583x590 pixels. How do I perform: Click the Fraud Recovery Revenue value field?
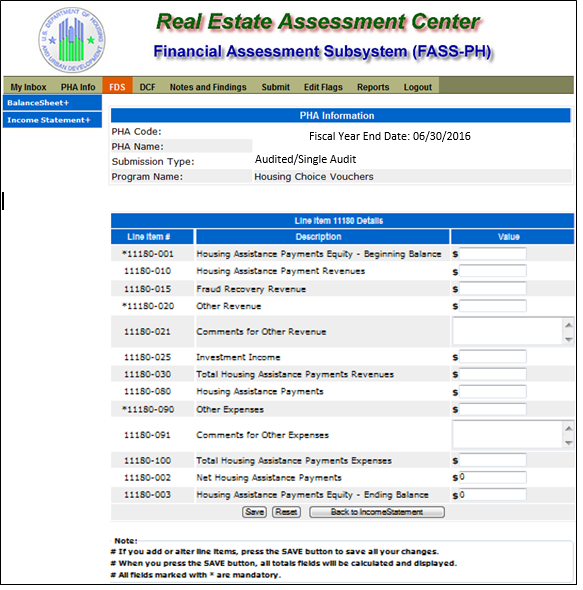coord(493,289)
